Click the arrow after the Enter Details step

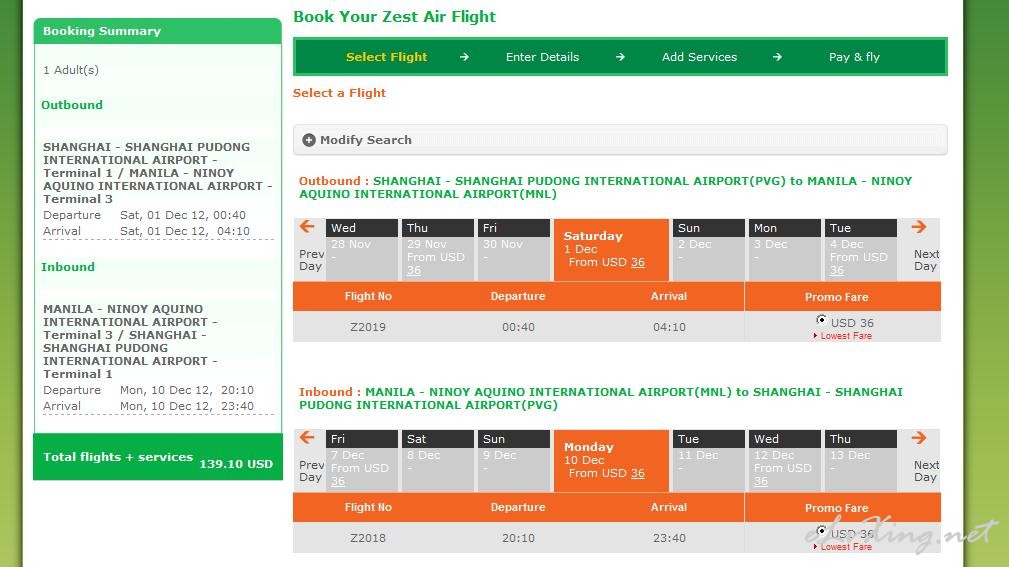pos(620,57)
